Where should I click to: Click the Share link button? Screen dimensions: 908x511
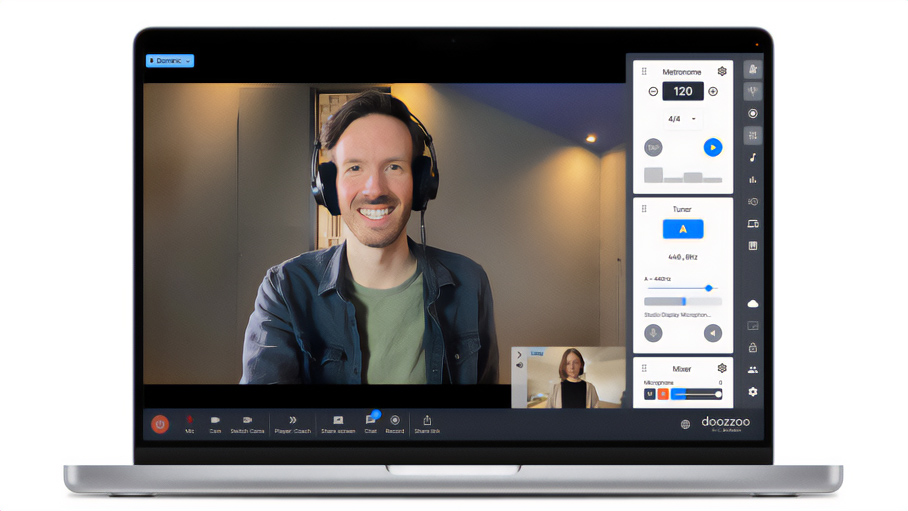coord(427,423)
